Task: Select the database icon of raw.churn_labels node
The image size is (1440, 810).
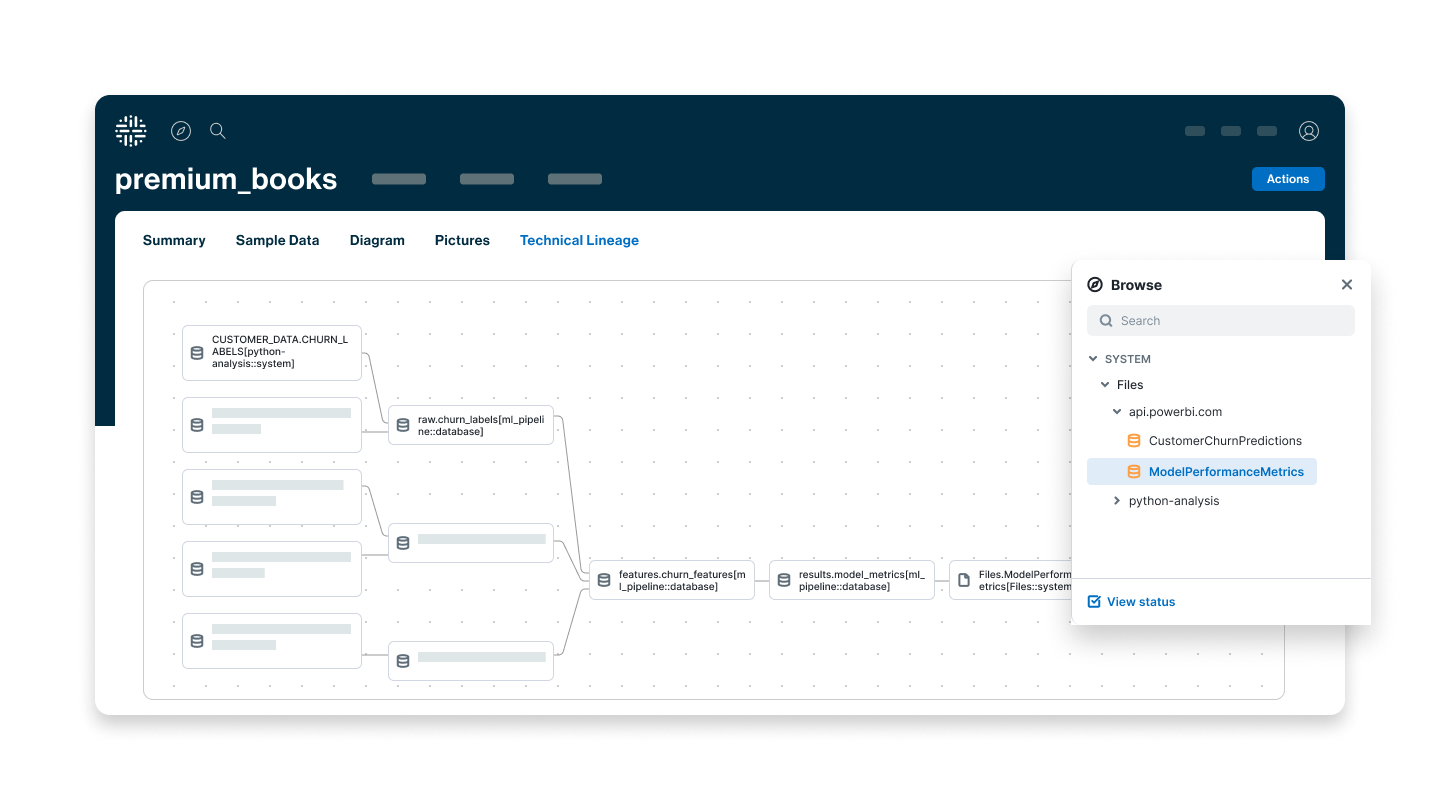Action: pyautogui.click(x=403, y=425)
